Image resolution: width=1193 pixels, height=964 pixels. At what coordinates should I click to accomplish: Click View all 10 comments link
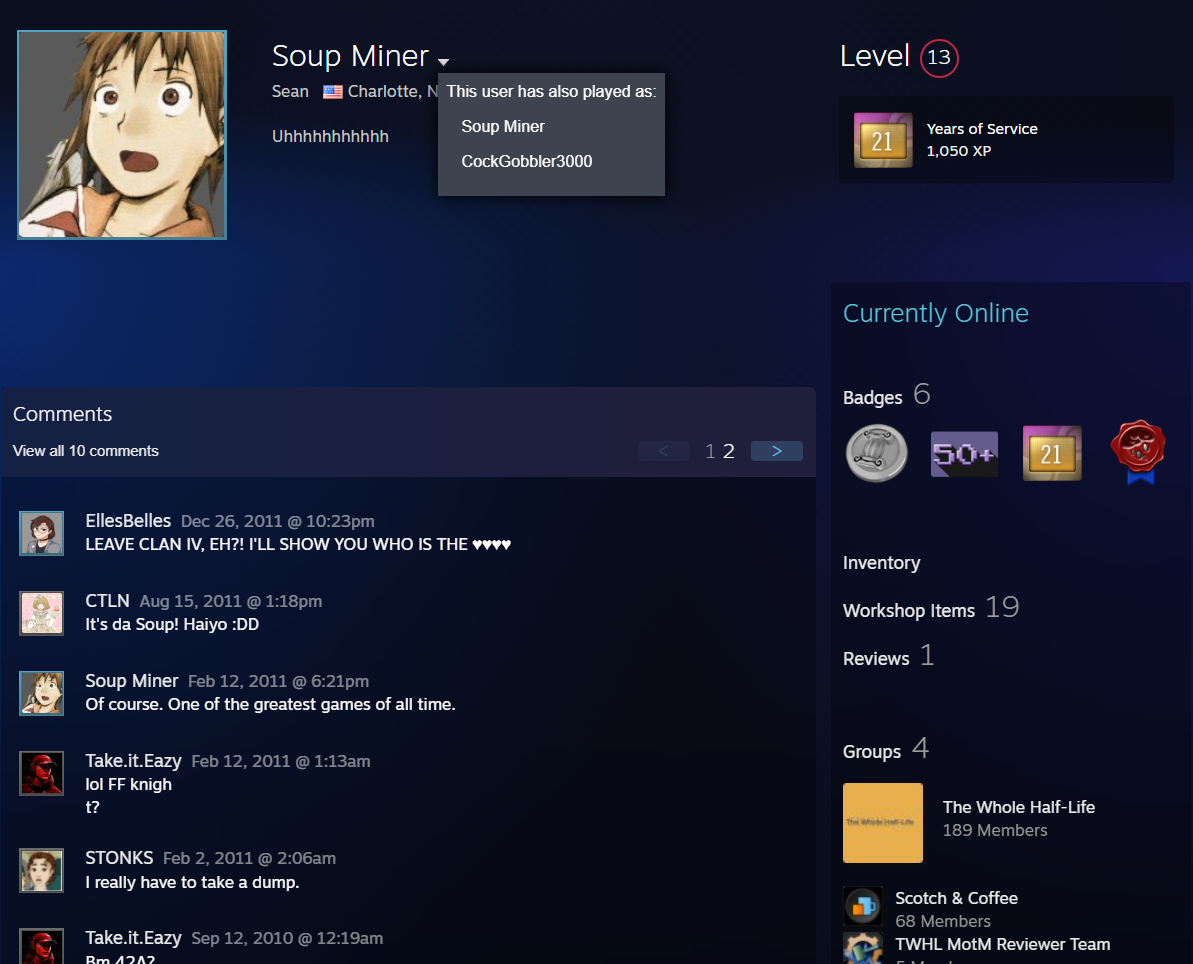[x=86, y=451]
